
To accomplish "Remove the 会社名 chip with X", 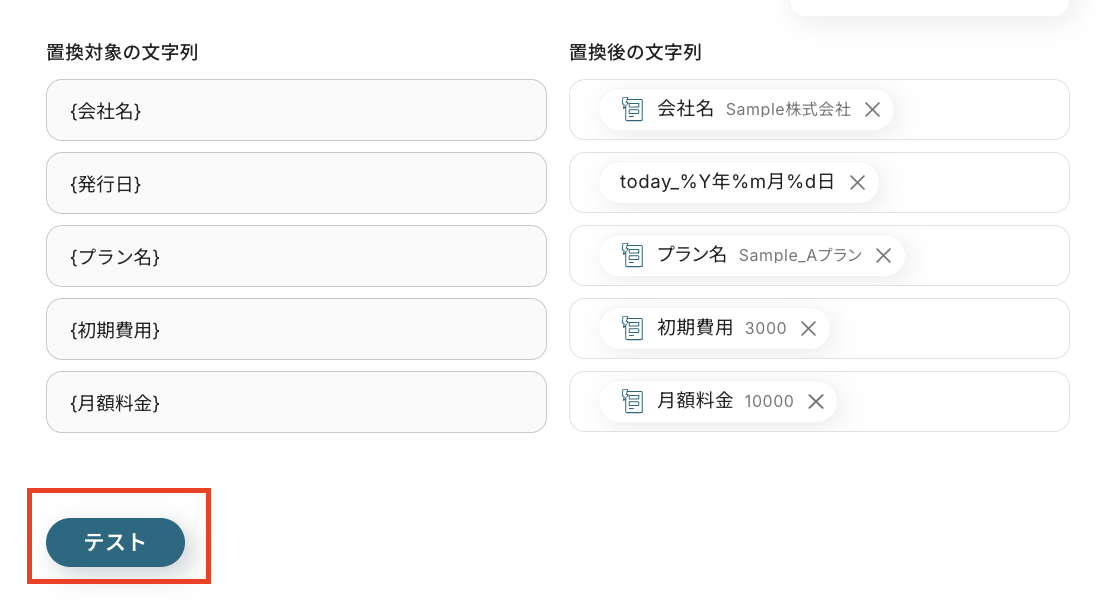I will coord(872,110).
